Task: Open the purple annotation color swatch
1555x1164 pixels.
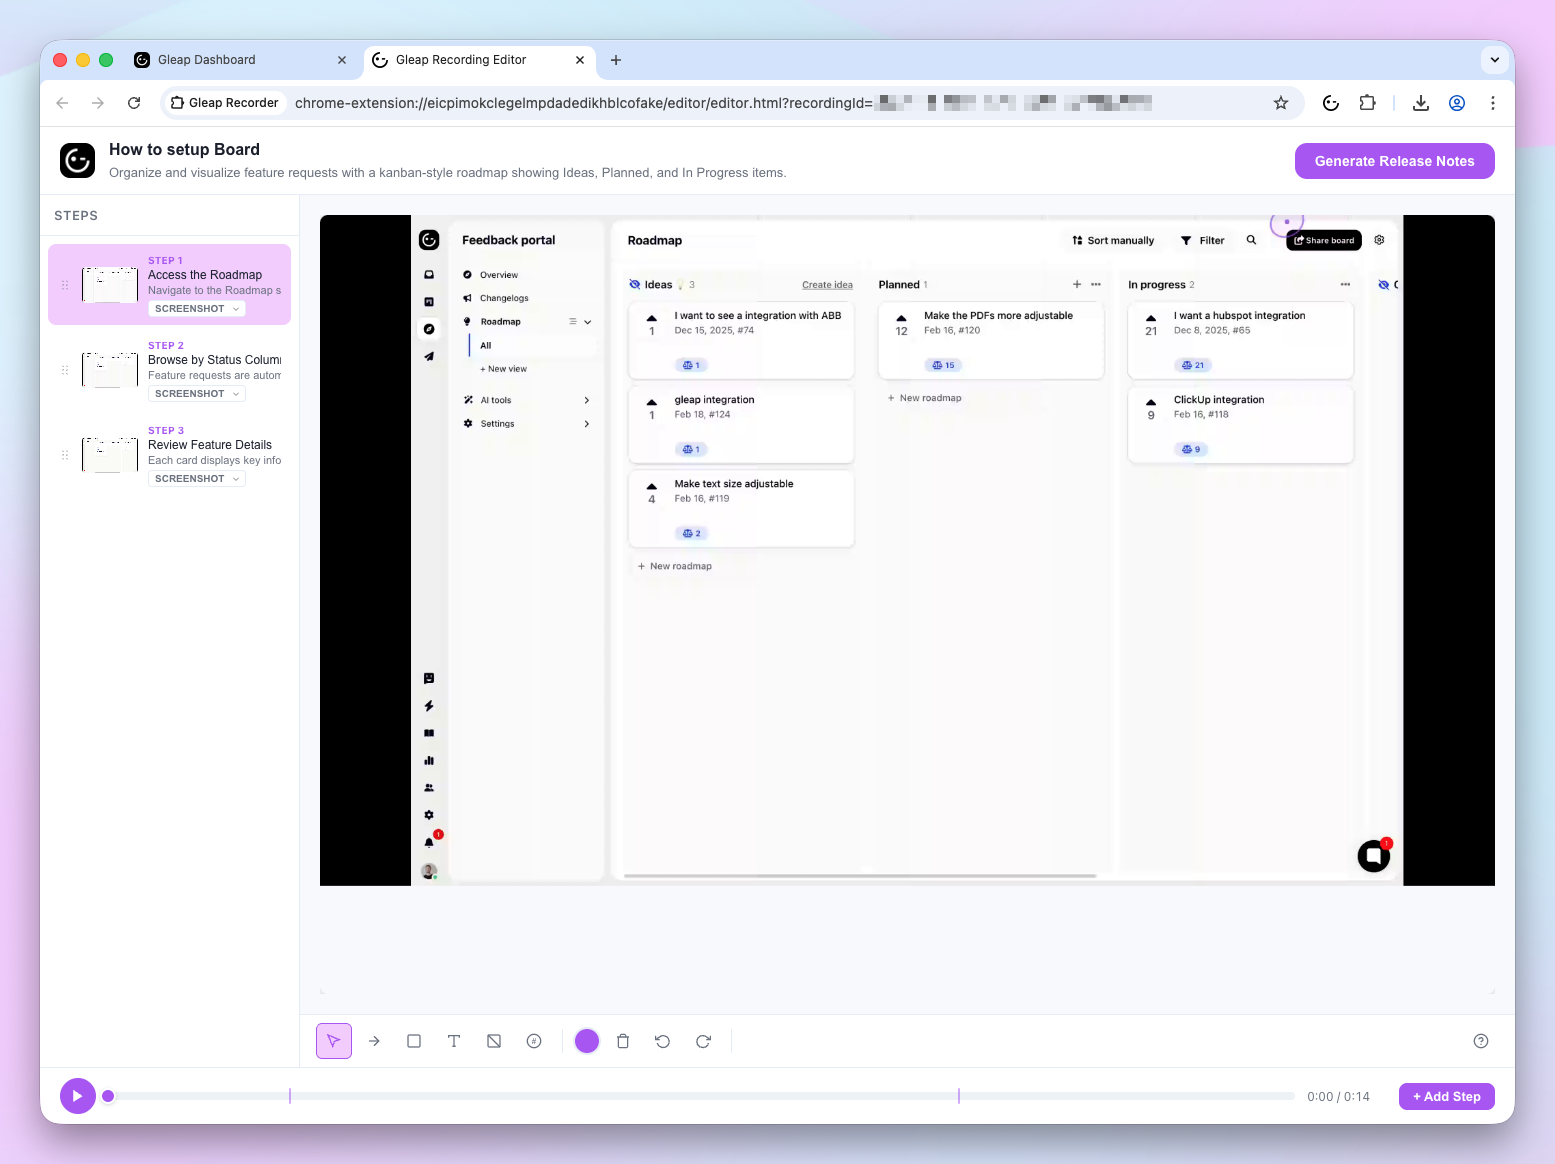Action: (x=587, y=1041)
